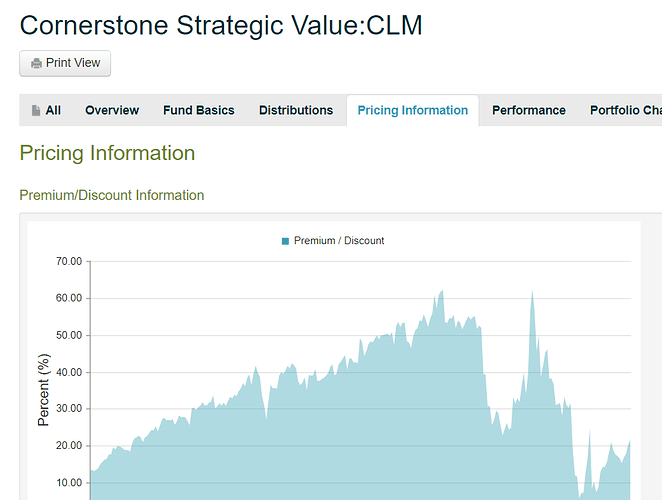Select the Fund Basics tab

[199, 110]
